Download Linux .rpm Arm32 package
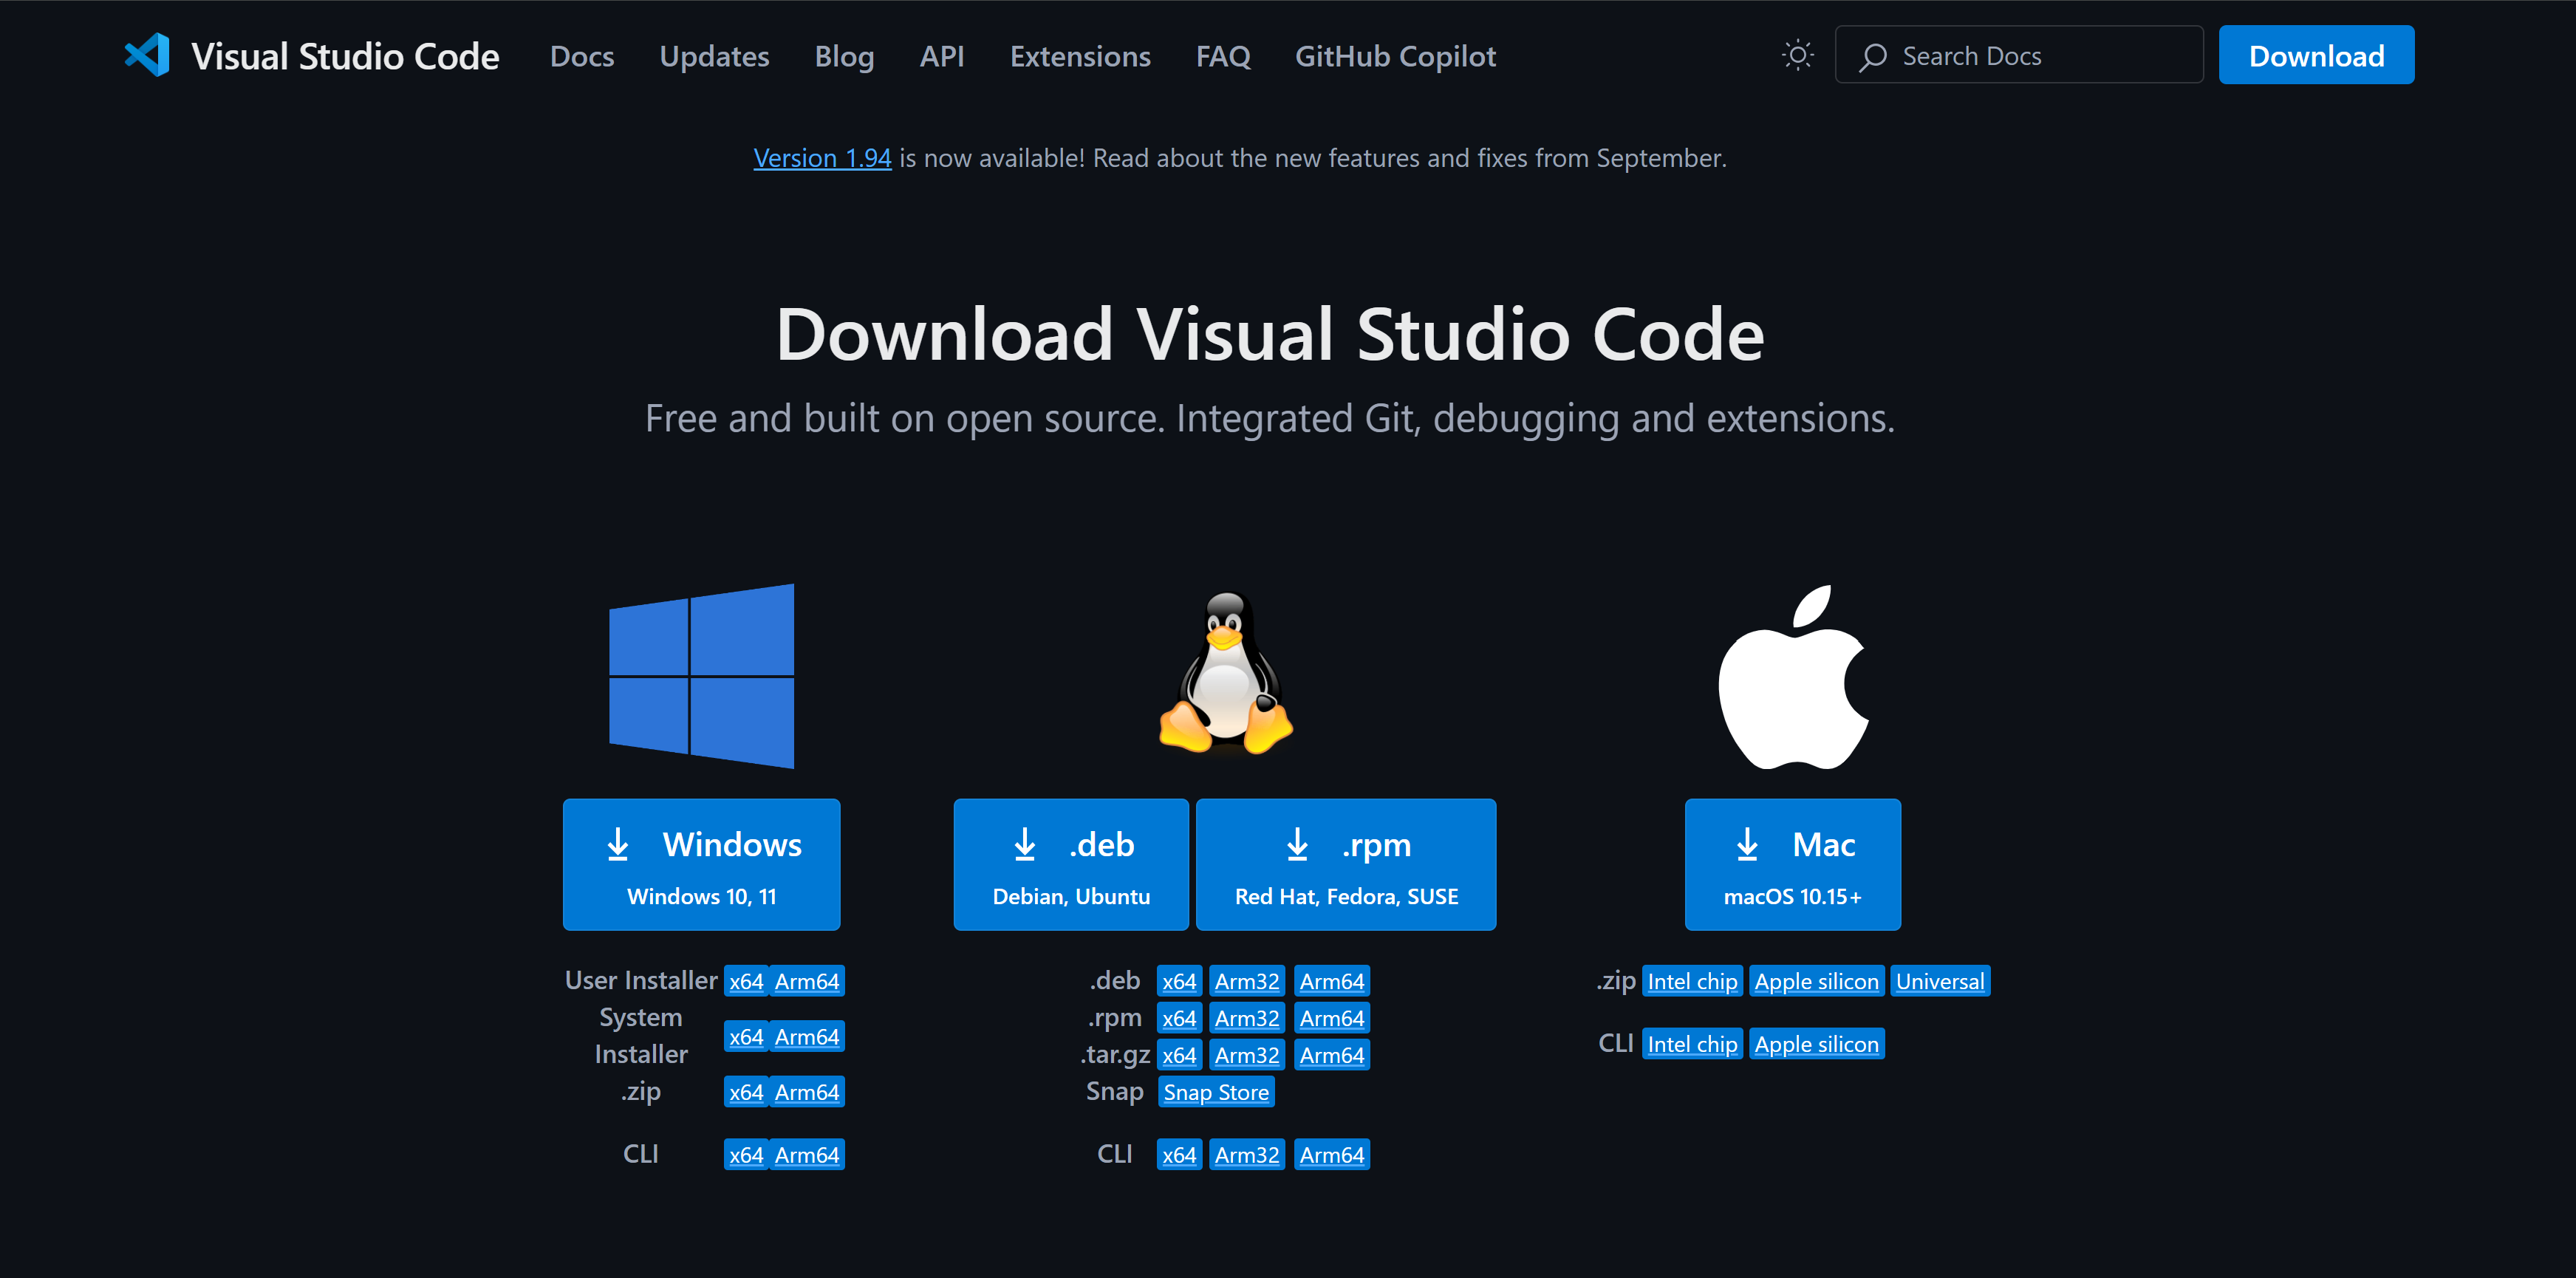2576x1278 pixels. tap(1247, 1018)
